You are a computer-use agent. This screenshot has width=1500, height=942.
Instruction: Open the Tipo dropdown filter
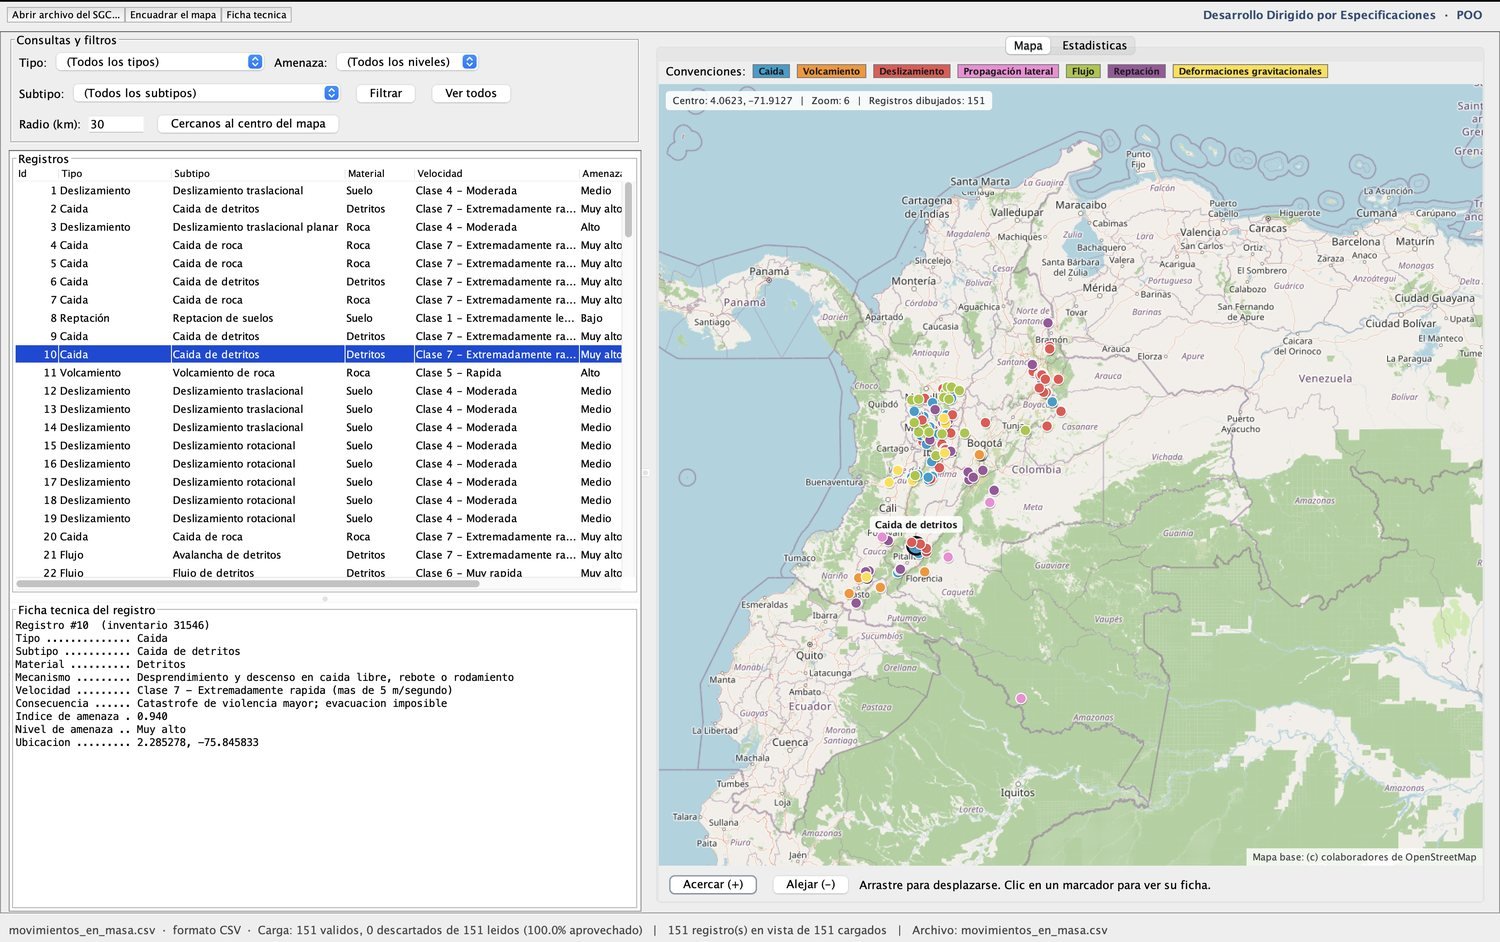(x=159, y=62)
